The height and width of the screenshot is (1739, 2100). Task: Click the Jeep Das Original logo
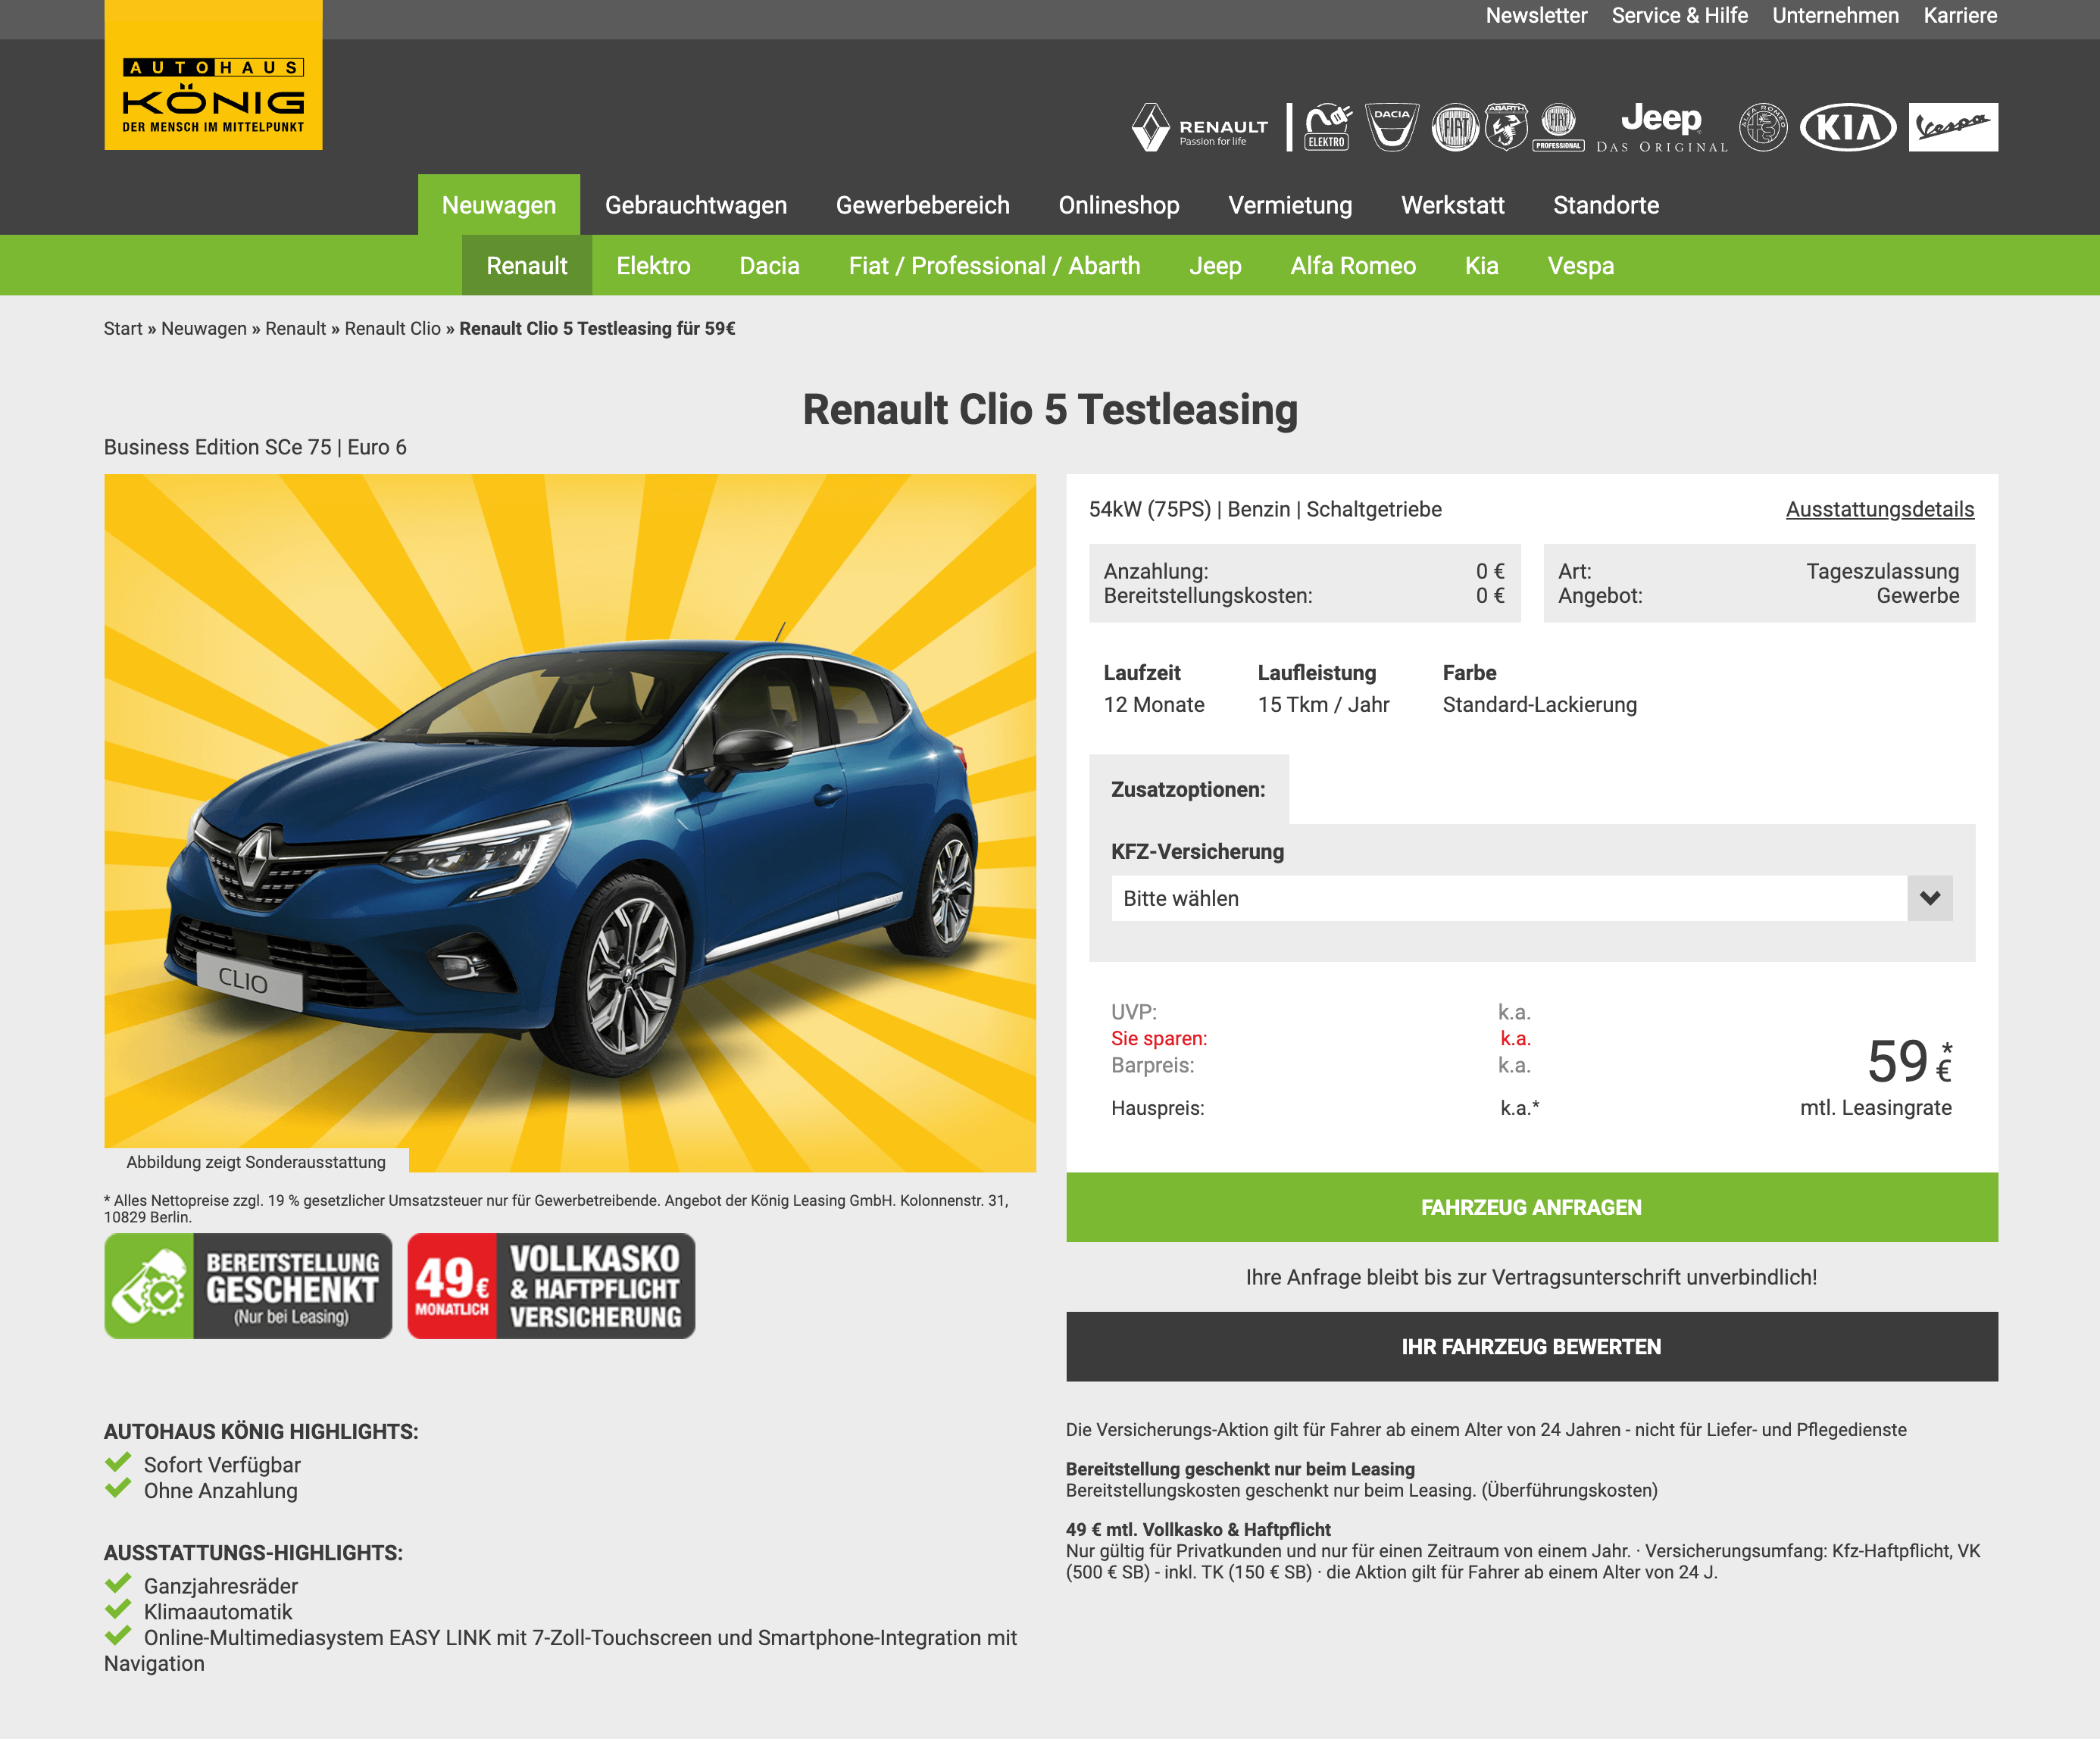pyautogui.click(x=1661, y=127)
